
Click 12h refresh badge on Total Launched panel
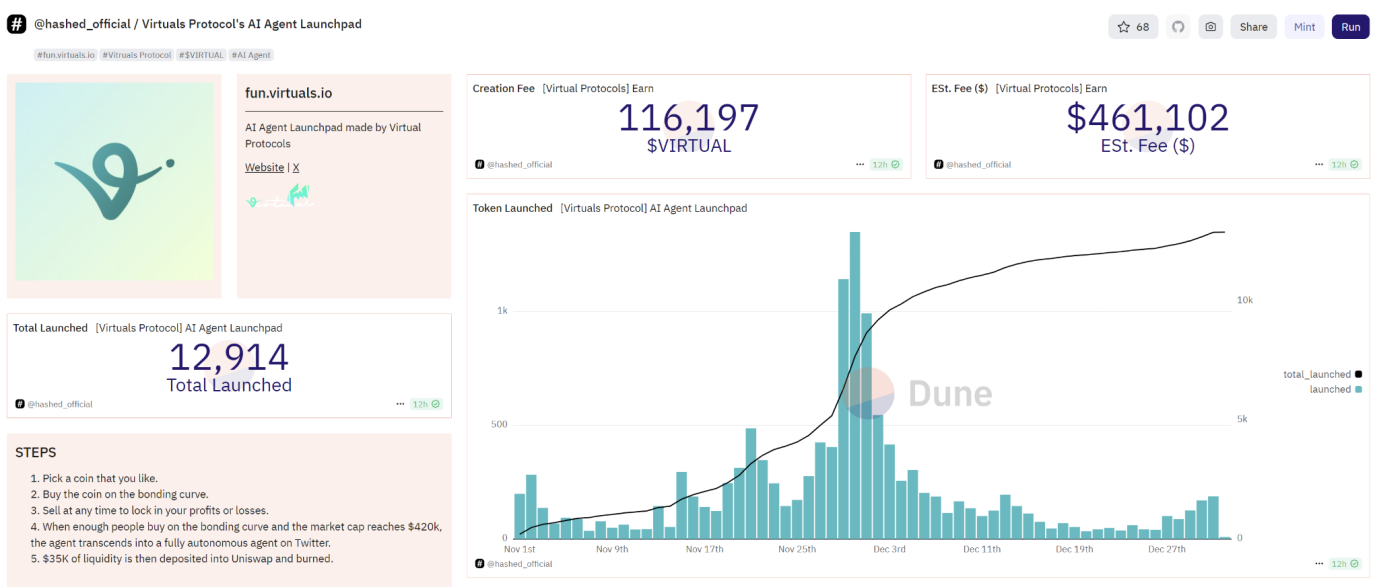point(427,404)
